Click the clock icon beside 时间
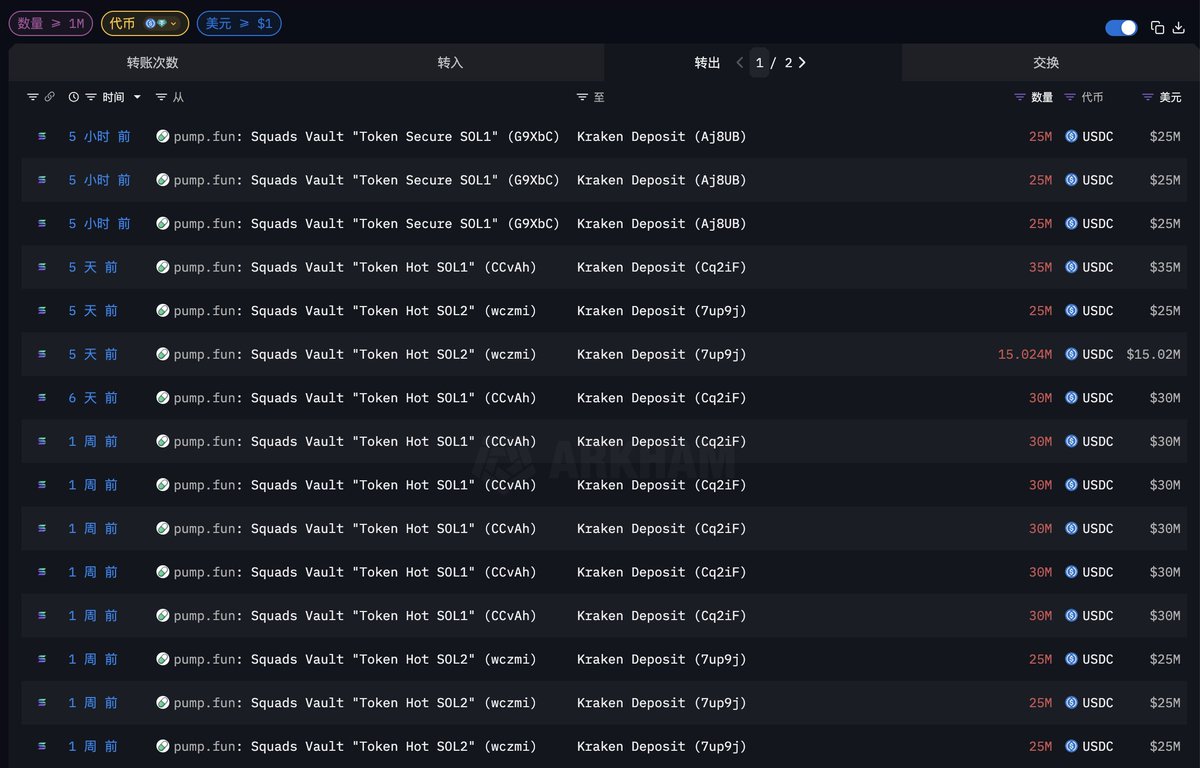 (x=74, y=97)
